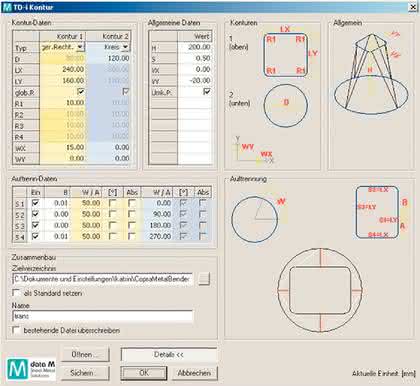The width and height of the screenshot is (420, 386).
Task: Close the TD-i Kontur dialog
Action: [413, 7]
